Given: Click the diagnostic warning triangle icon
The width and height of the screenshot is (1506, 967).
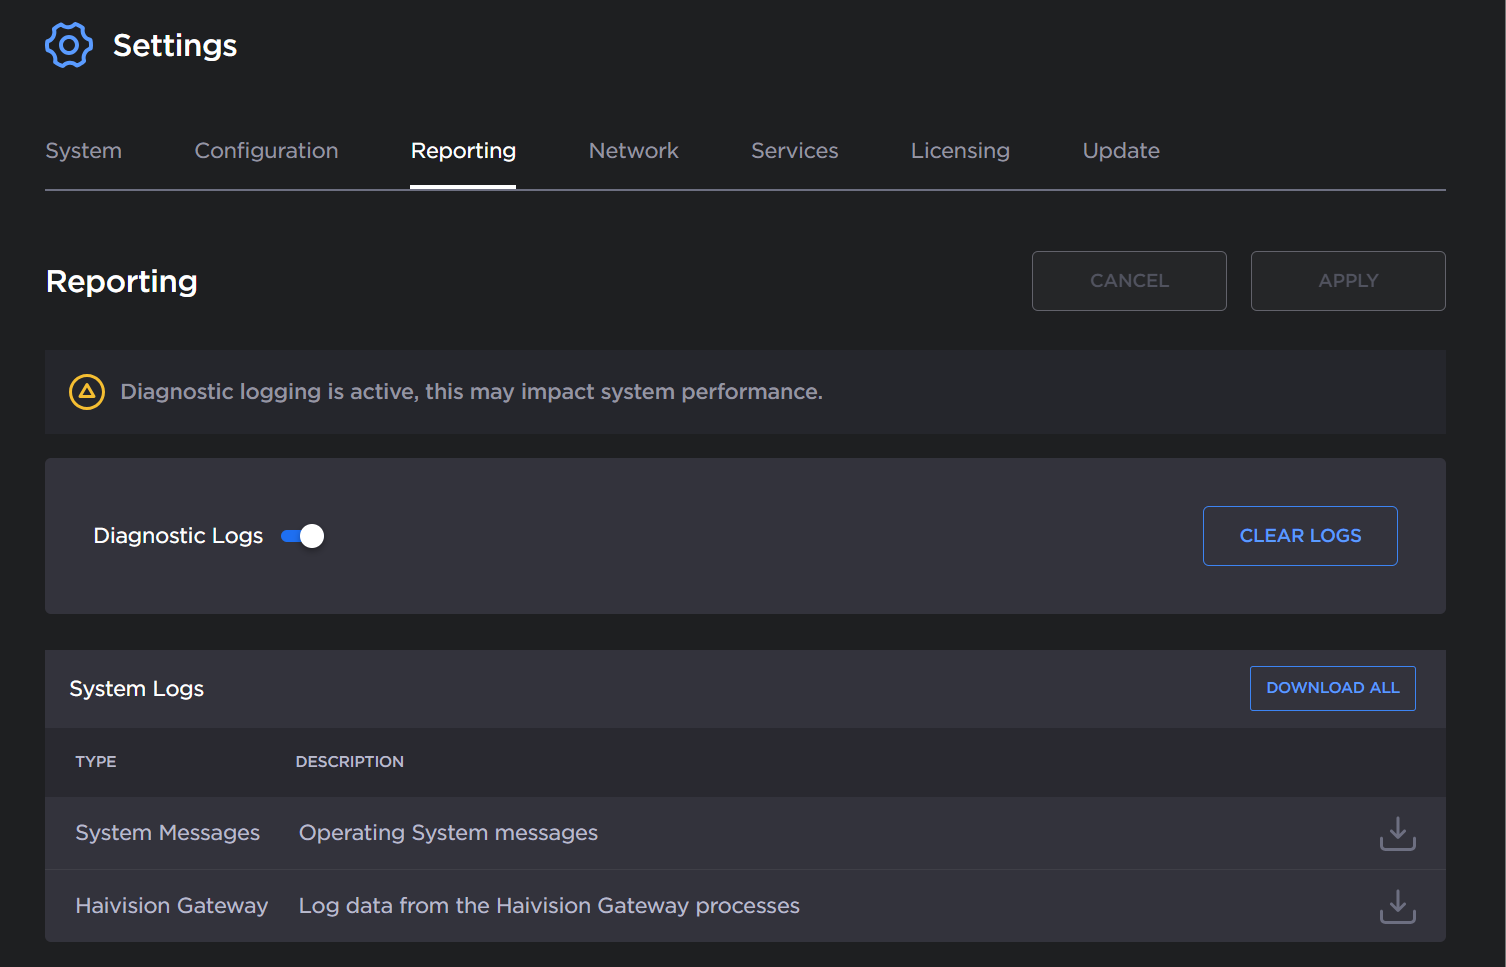Looking at the screenshot, I should [x=87, y=392].
